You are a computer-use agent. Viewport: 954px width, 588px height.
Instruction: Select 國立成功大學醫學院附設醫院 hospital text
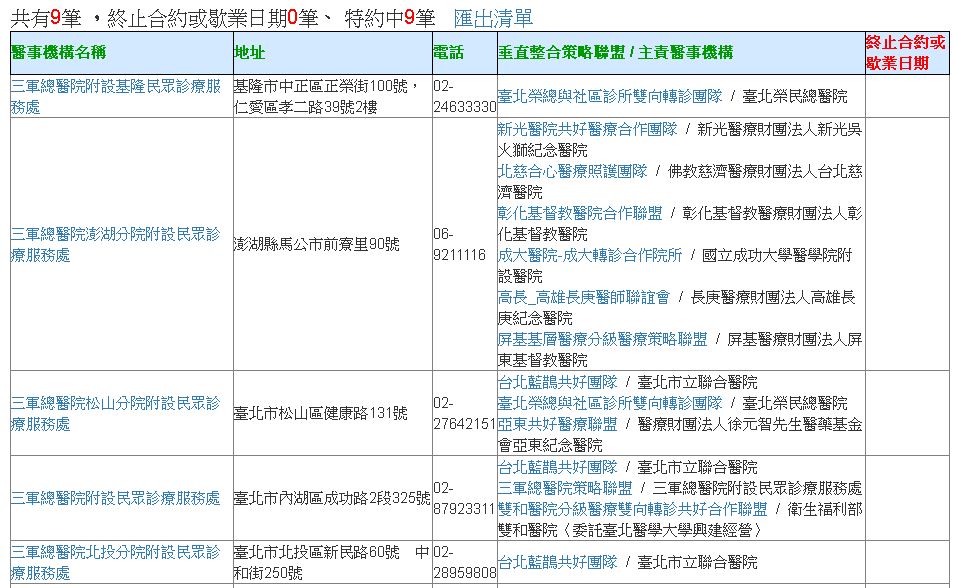tap(675, 265)
